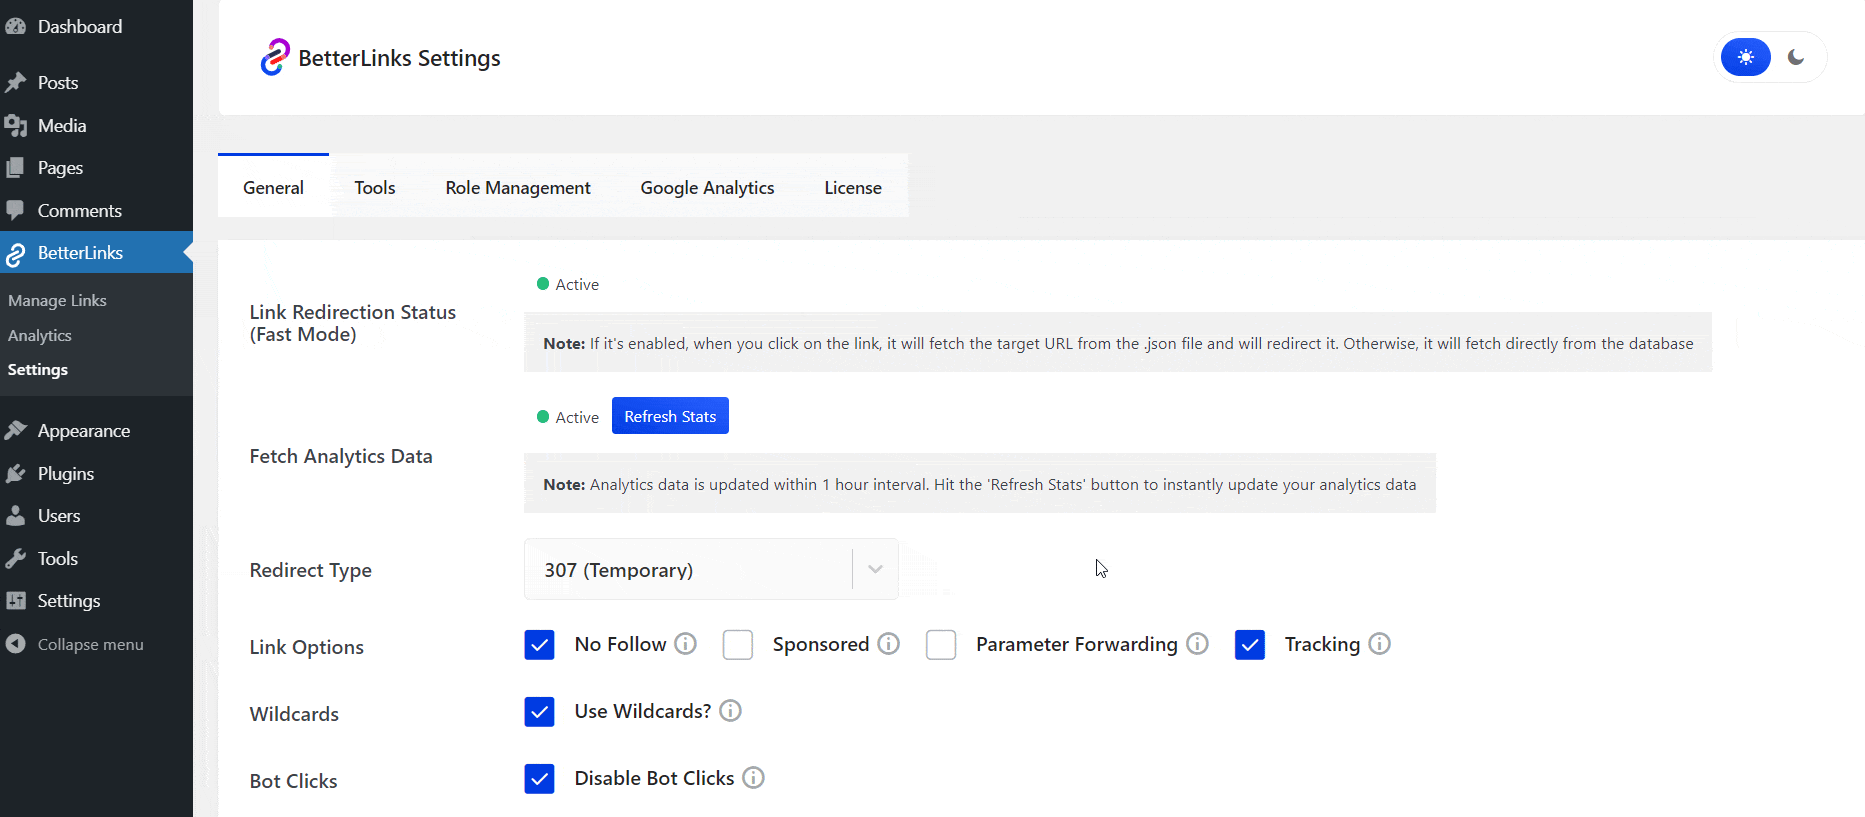Open the General settings tab

click(273, 187)
